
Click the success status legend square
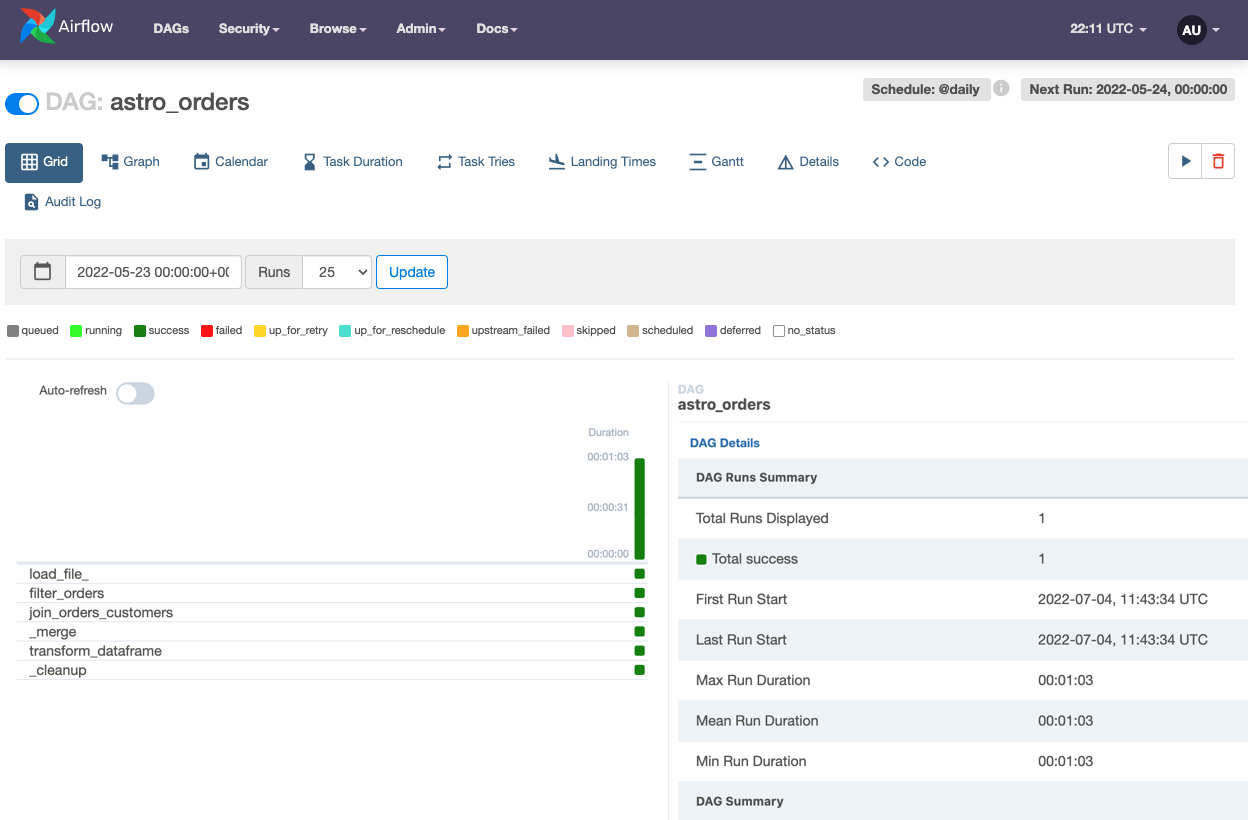coord(140,331)
